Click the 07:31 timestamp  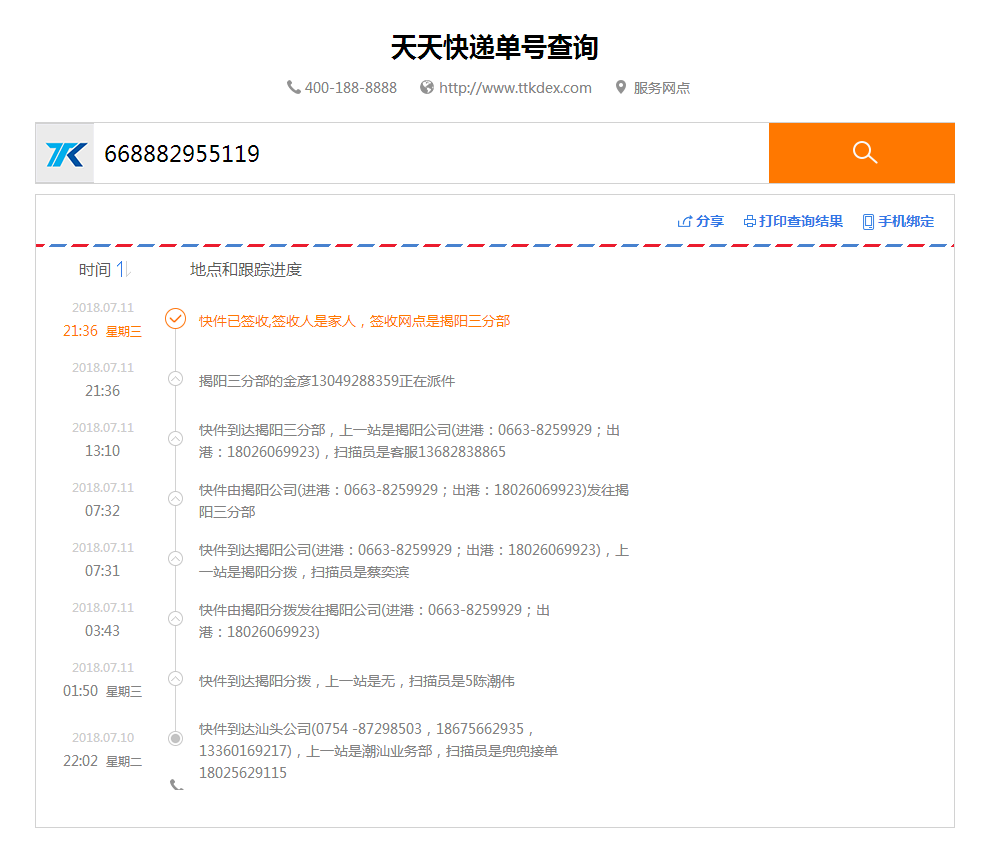[102, 571]
